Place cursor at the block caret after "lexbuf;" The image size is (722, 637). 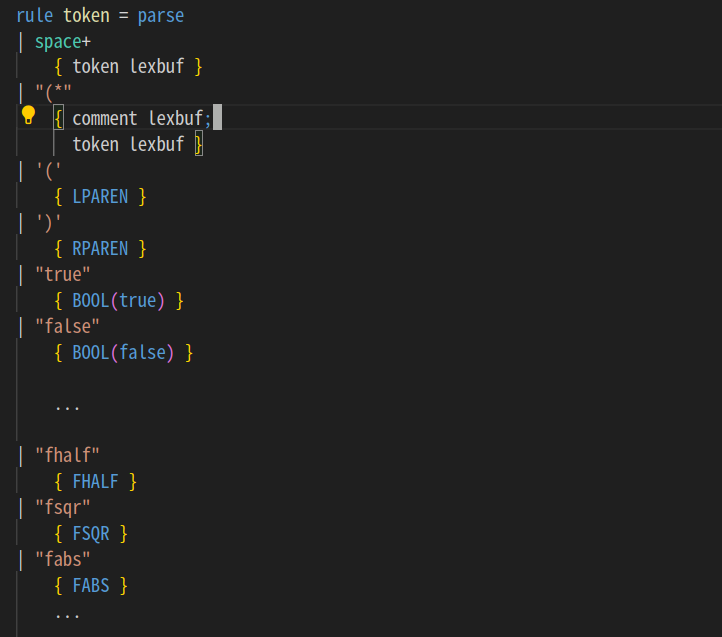point(217,119)
